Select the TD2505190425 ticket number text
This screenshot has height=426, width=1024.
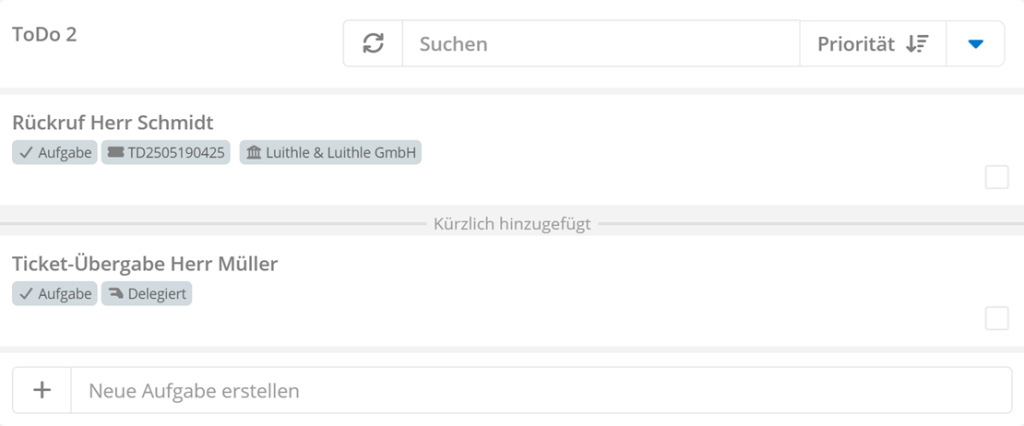(177, 153)
